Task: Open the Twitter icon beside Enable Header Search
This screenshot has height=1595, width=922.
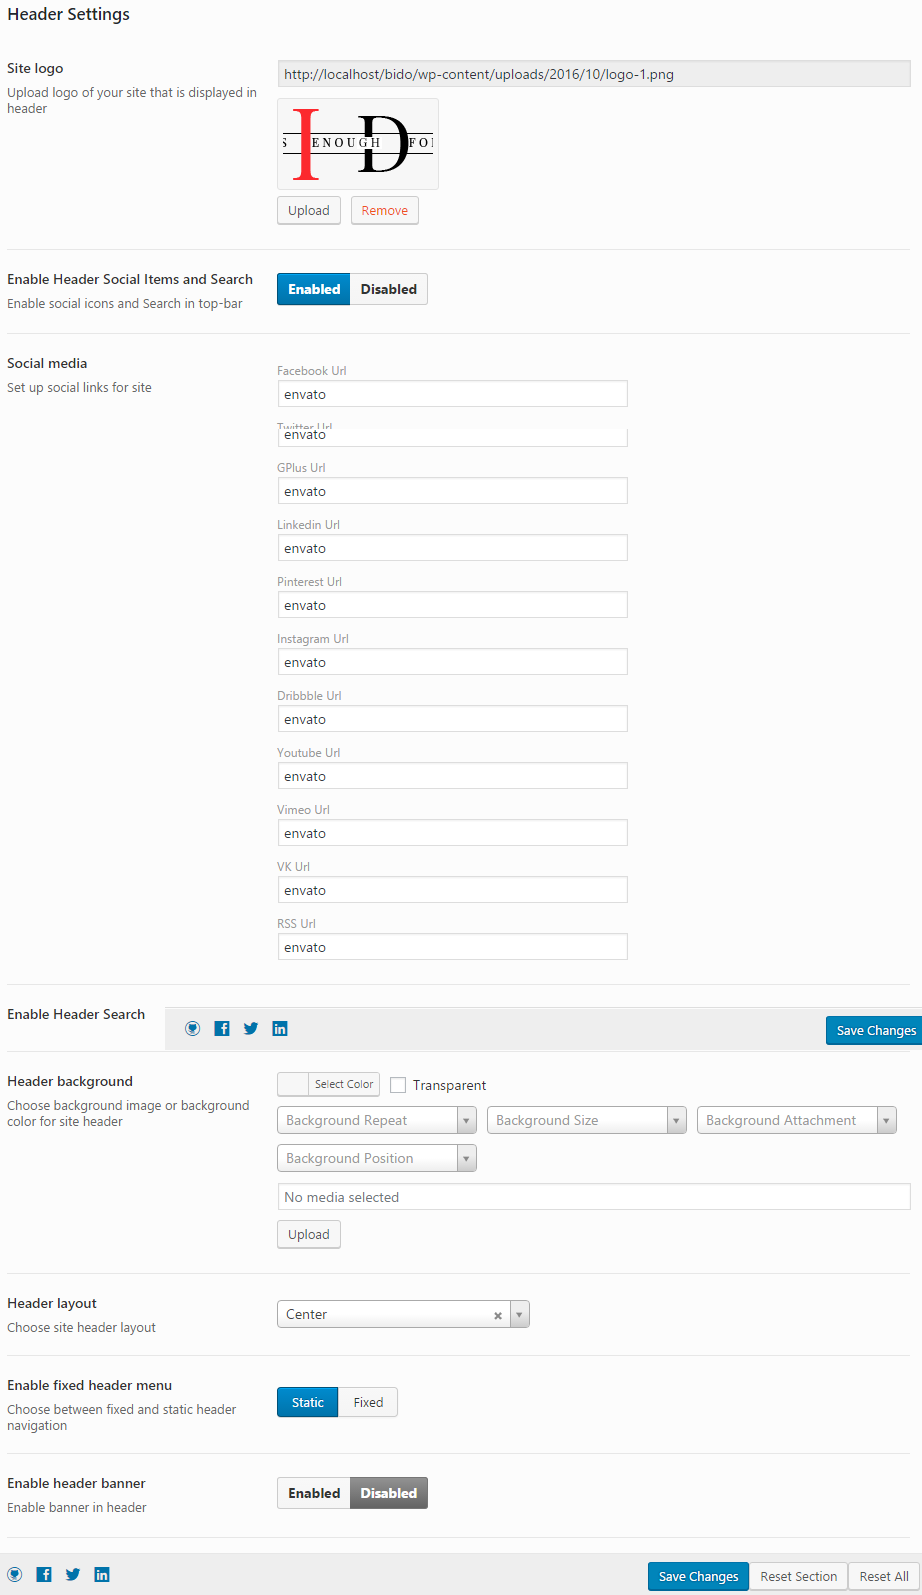Action: click(251, 1028)
